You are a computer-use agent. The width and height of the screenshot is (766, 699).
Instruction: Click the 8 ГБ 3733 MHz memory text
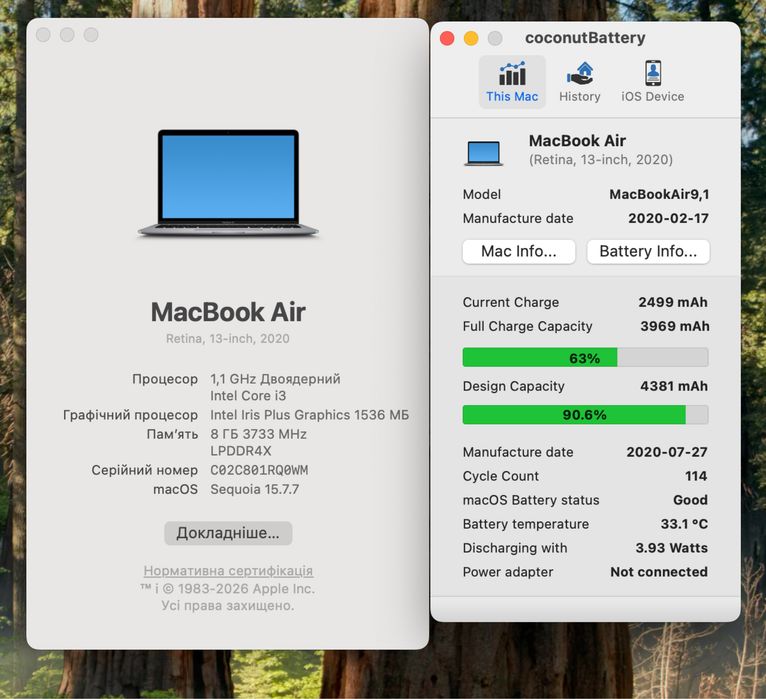coord(258,434)
